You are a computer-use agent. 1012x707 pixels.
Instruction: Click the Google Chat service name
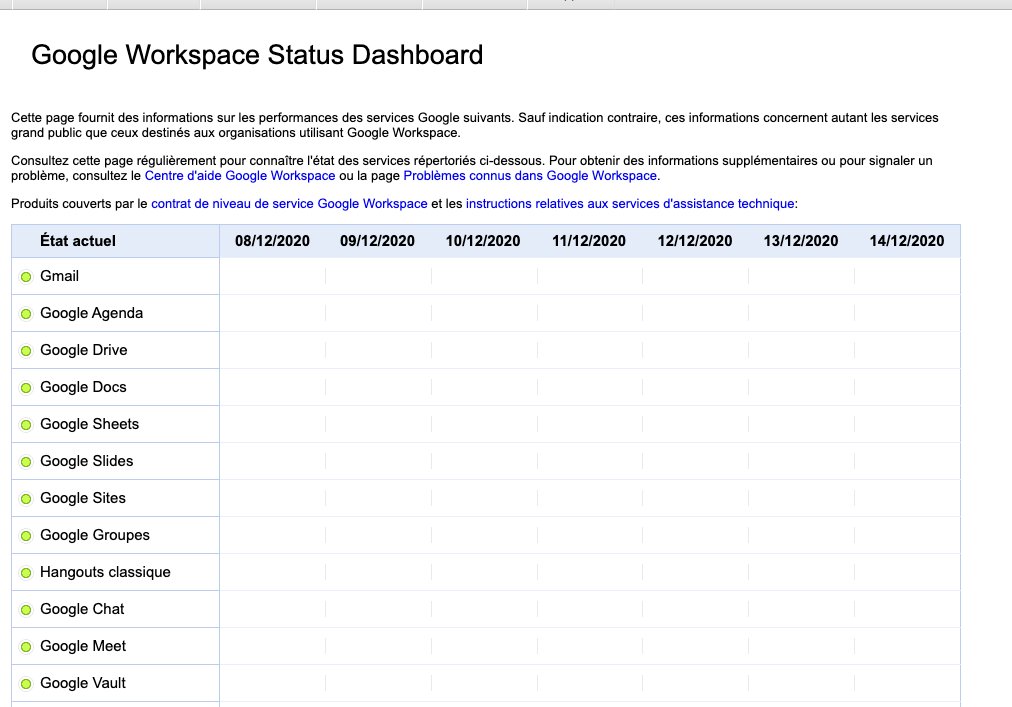82,609
